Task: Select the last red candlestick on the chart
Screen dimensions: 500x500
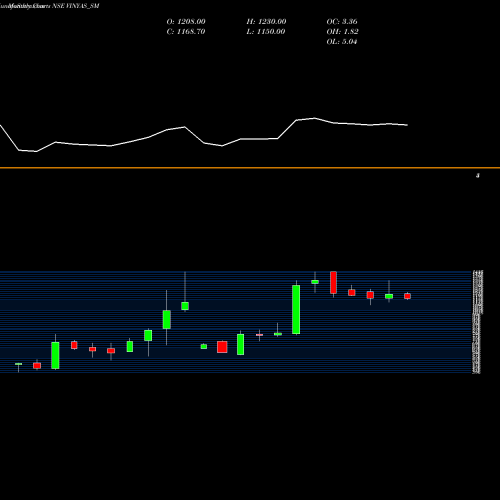Action: point(407,296)
